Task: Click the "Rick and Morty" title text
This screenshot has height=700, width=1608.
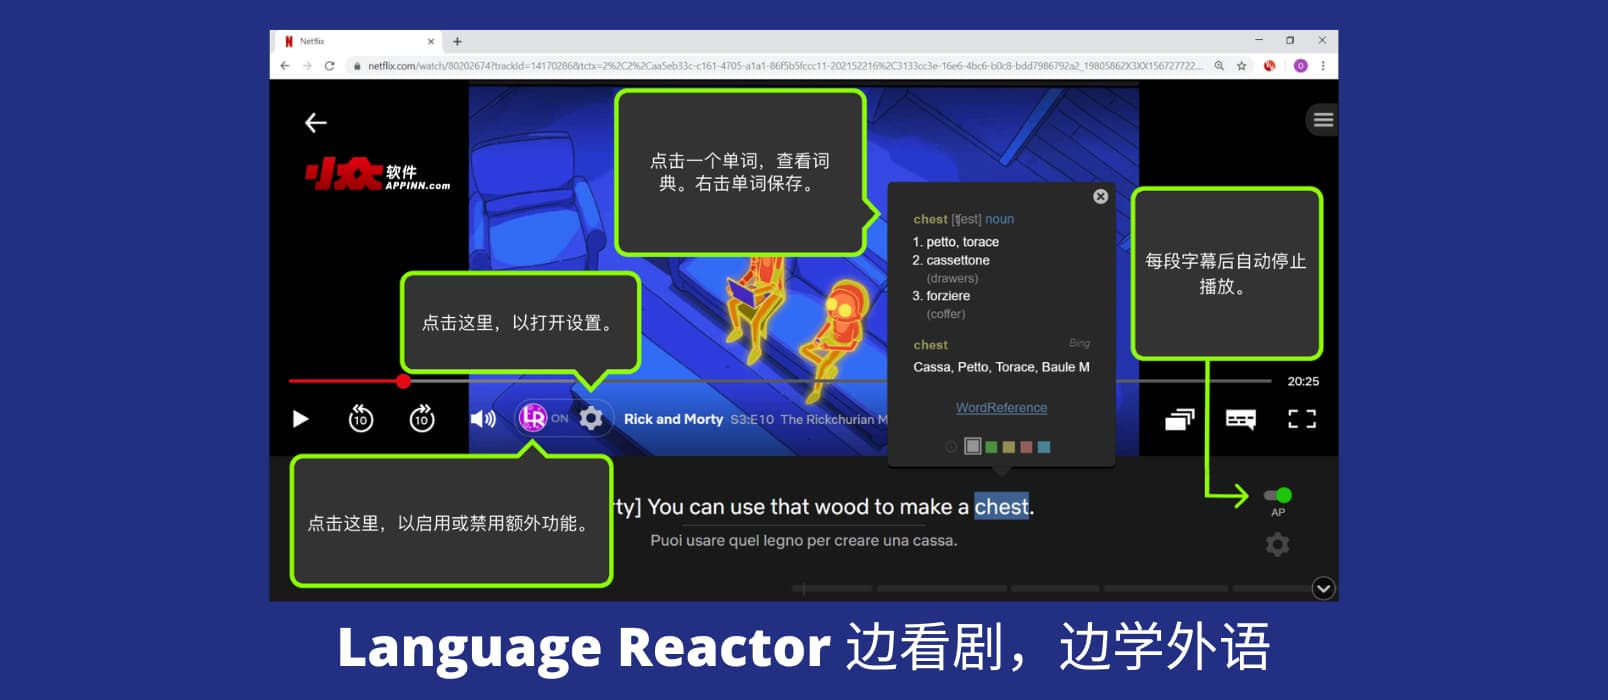Action: (673, 419)
